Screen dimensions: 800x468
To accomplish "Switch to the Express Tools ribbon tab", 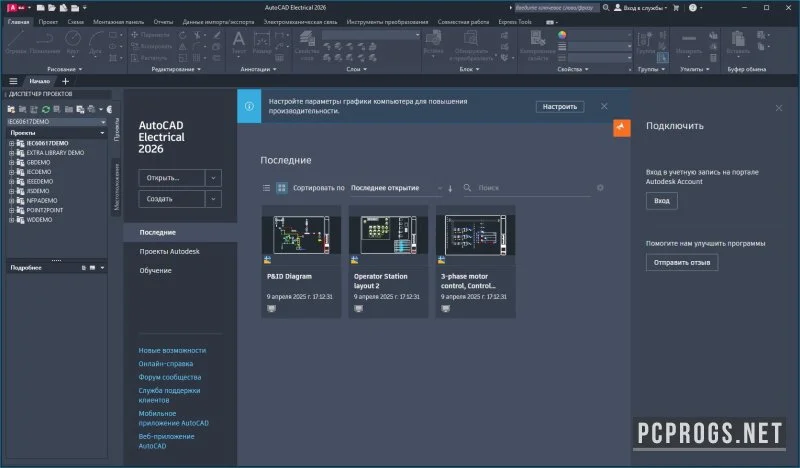I will [x=515, y=22].
